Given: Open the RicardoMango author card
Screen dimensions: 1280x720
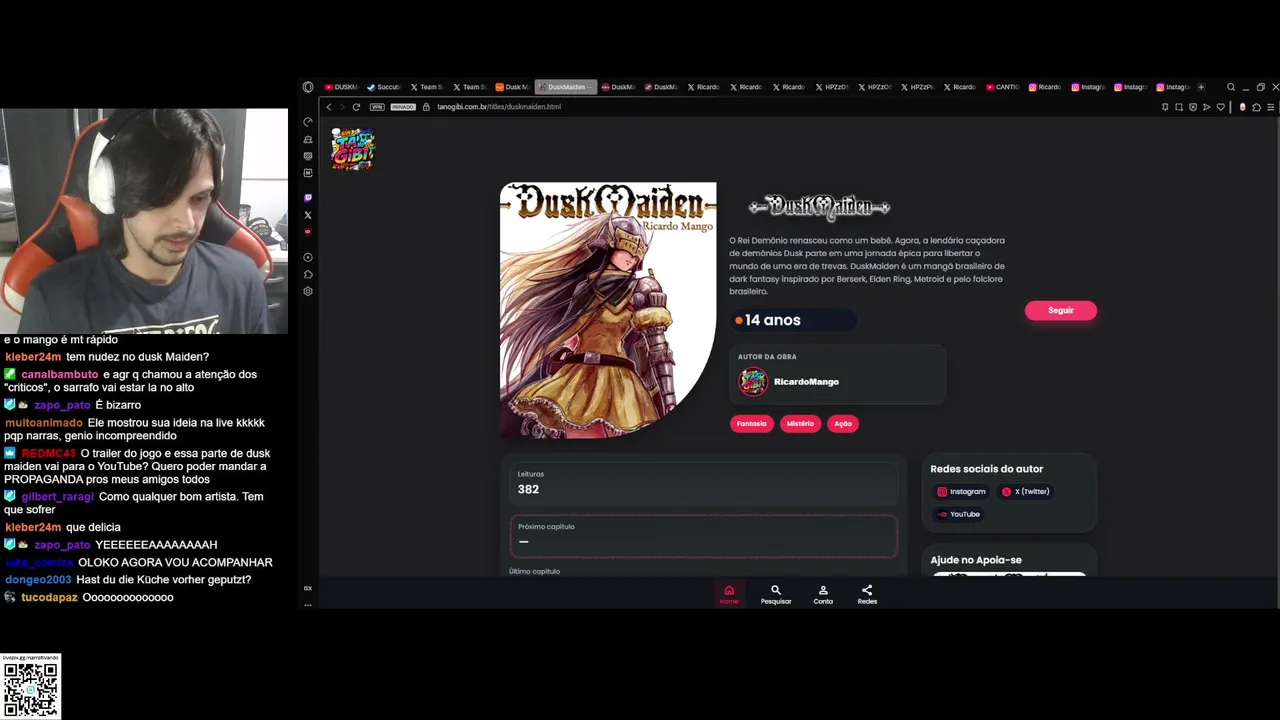Looking at the screenshot, I should point(837,375).
